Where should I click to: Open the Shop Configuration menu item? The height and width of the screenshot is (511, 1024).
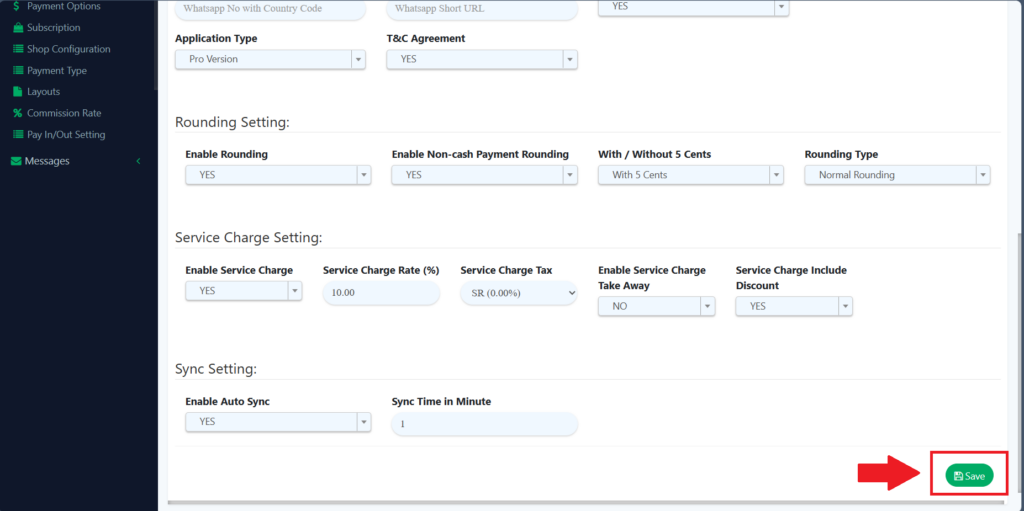[68, 49]
